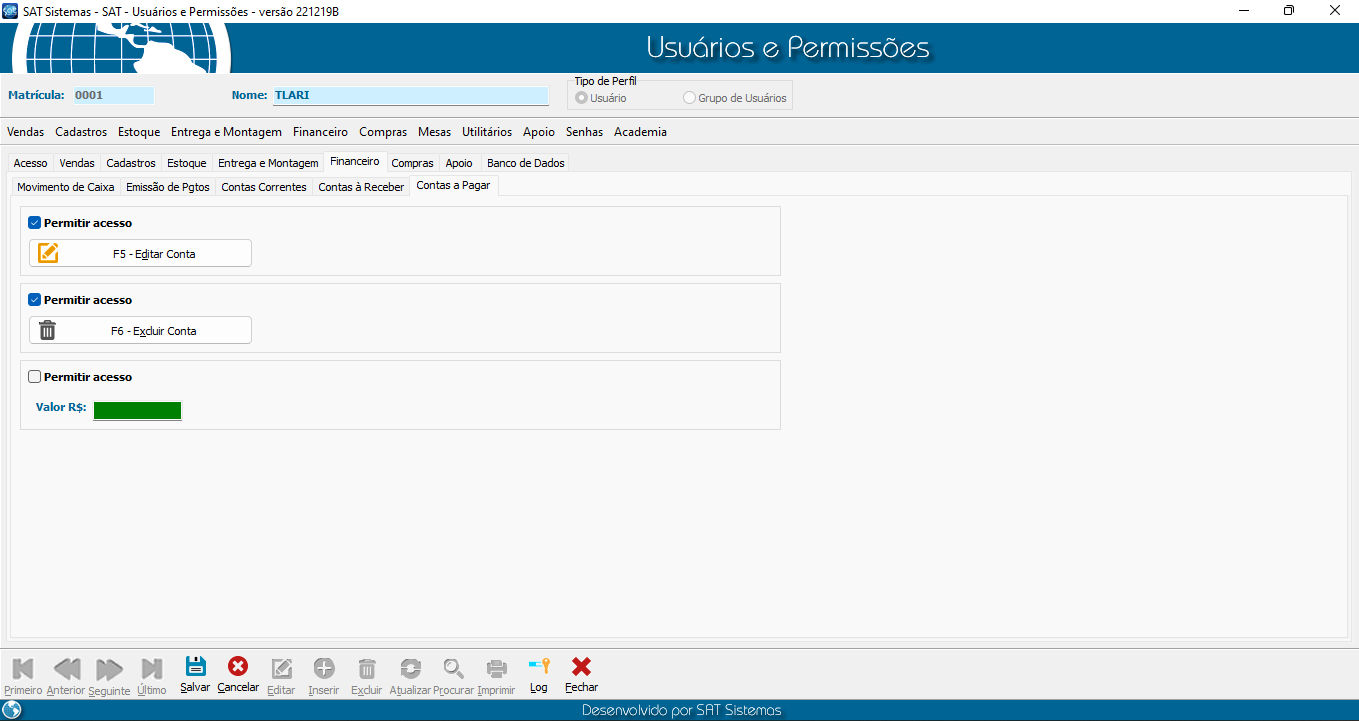Click the green Valor R$ field
Viewport: 1359px width, 721px height.
(137, 410)
